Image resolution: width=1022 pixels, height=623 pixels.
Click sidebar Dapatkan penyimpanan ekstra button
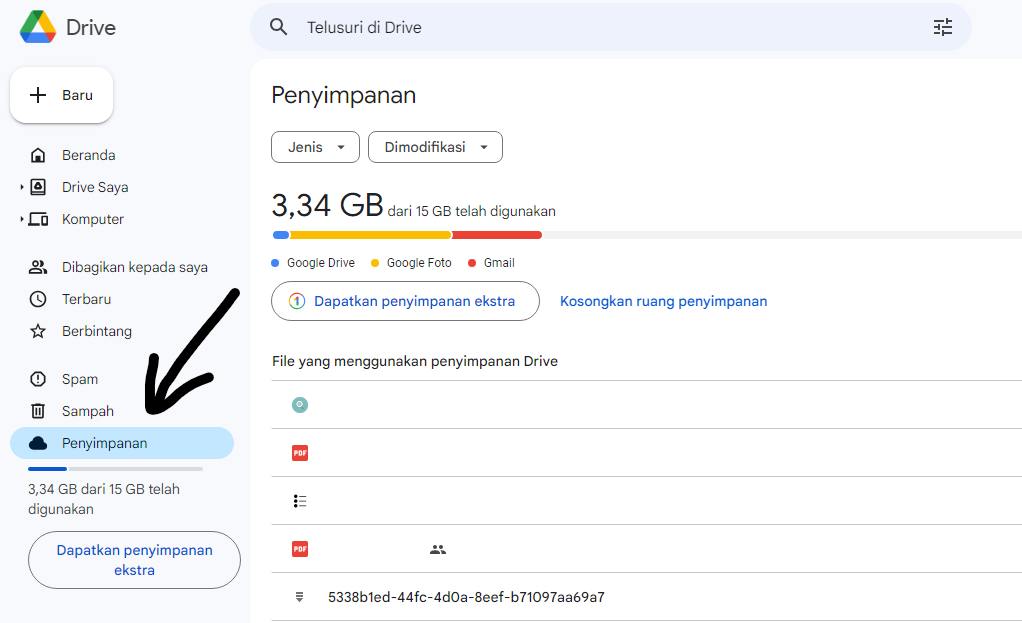pyautogui.click(x=134, y=560)
